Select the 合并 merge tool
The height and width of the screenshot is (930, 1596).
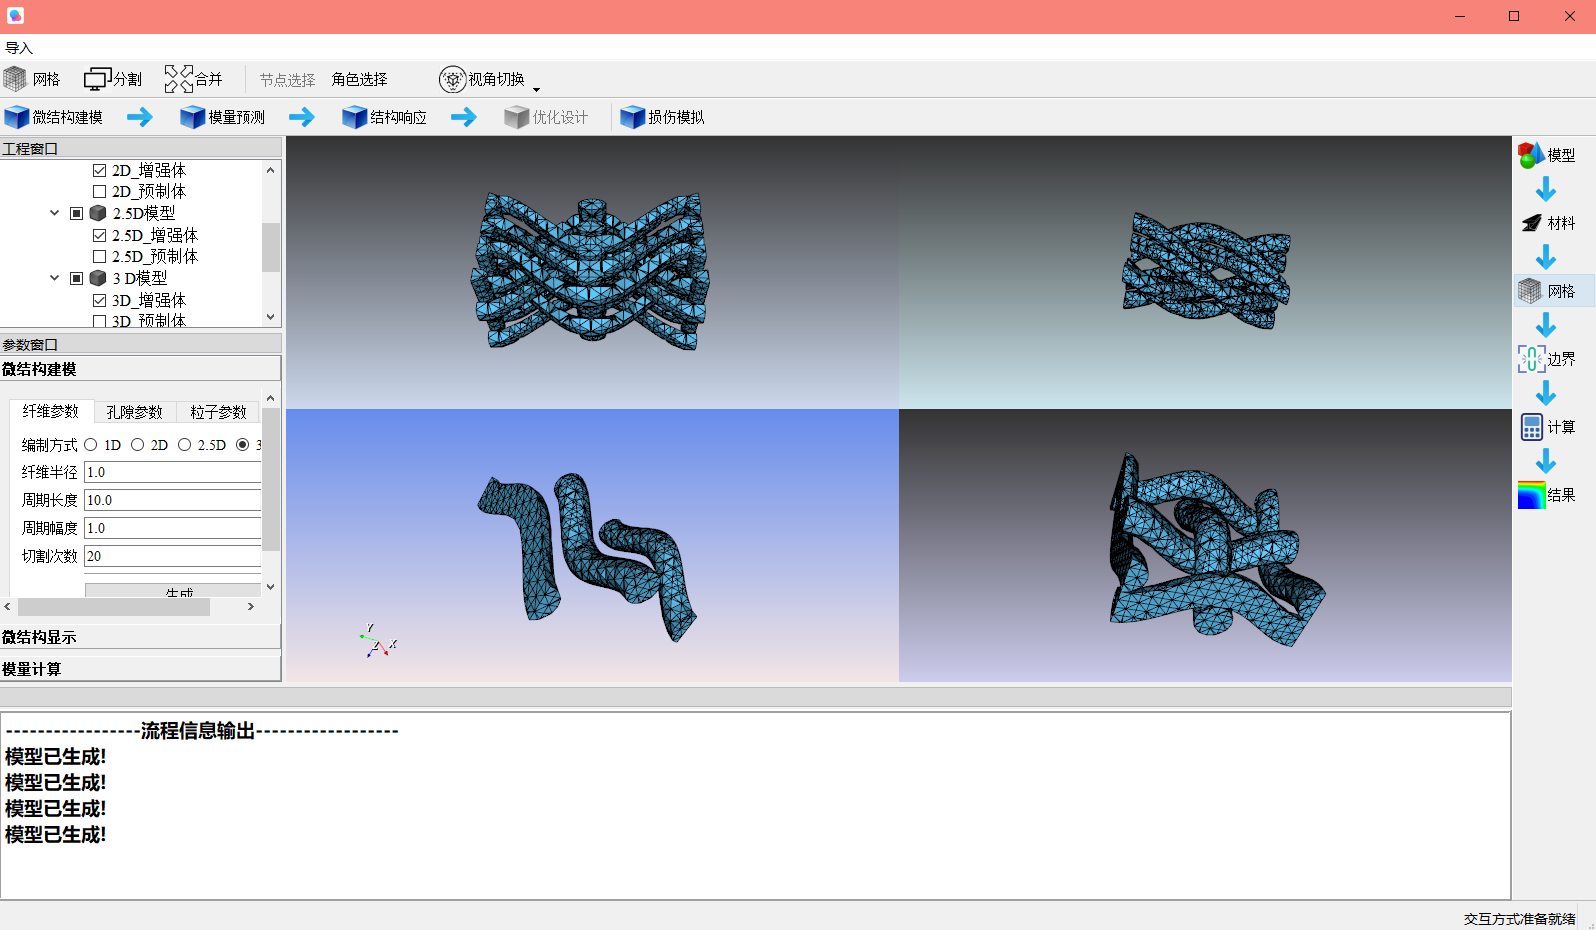(x=193, y=79)
